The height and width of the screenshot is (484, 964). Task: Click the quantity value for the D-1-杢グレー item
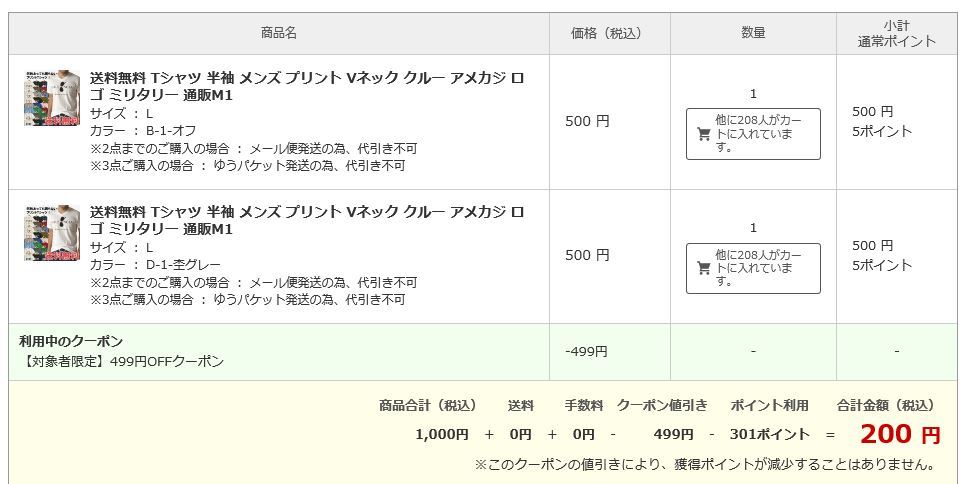(x=753, y=228)
